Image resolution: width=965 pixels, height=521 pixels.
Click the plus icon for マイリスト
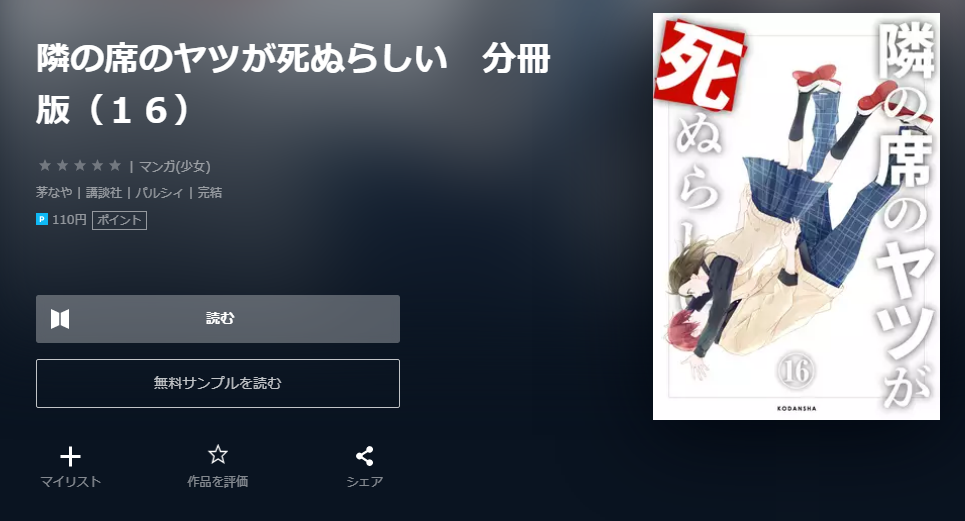(x=70, y=456)
